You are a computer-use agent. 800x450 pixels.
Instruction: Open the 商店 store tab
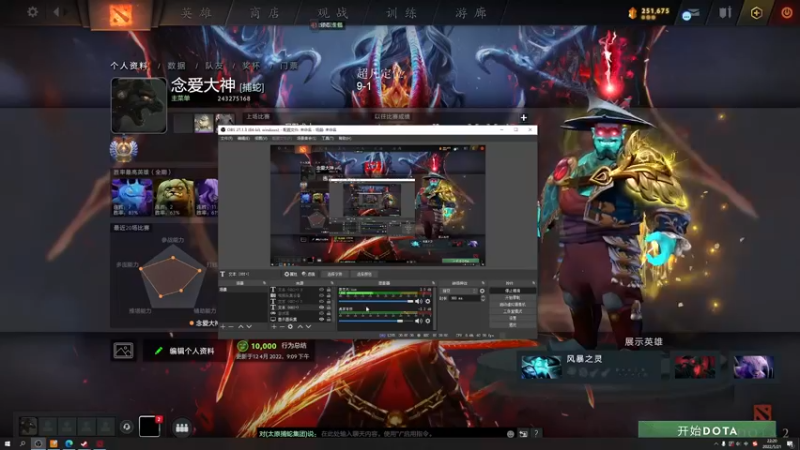click(265, 13)
